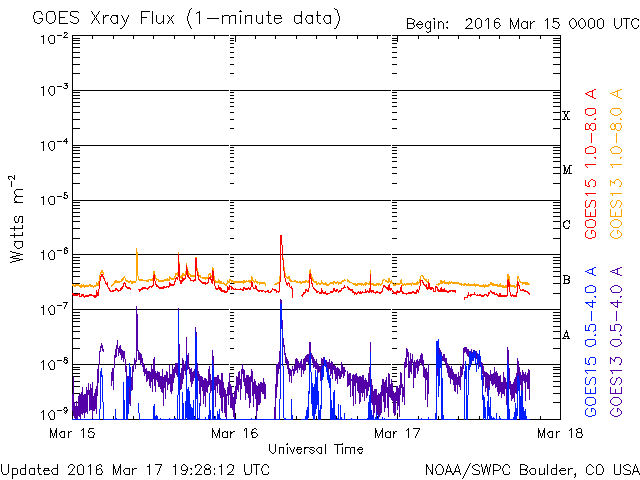Click the Mar 16 date label
640x480 pixels.
coord(235,433)
